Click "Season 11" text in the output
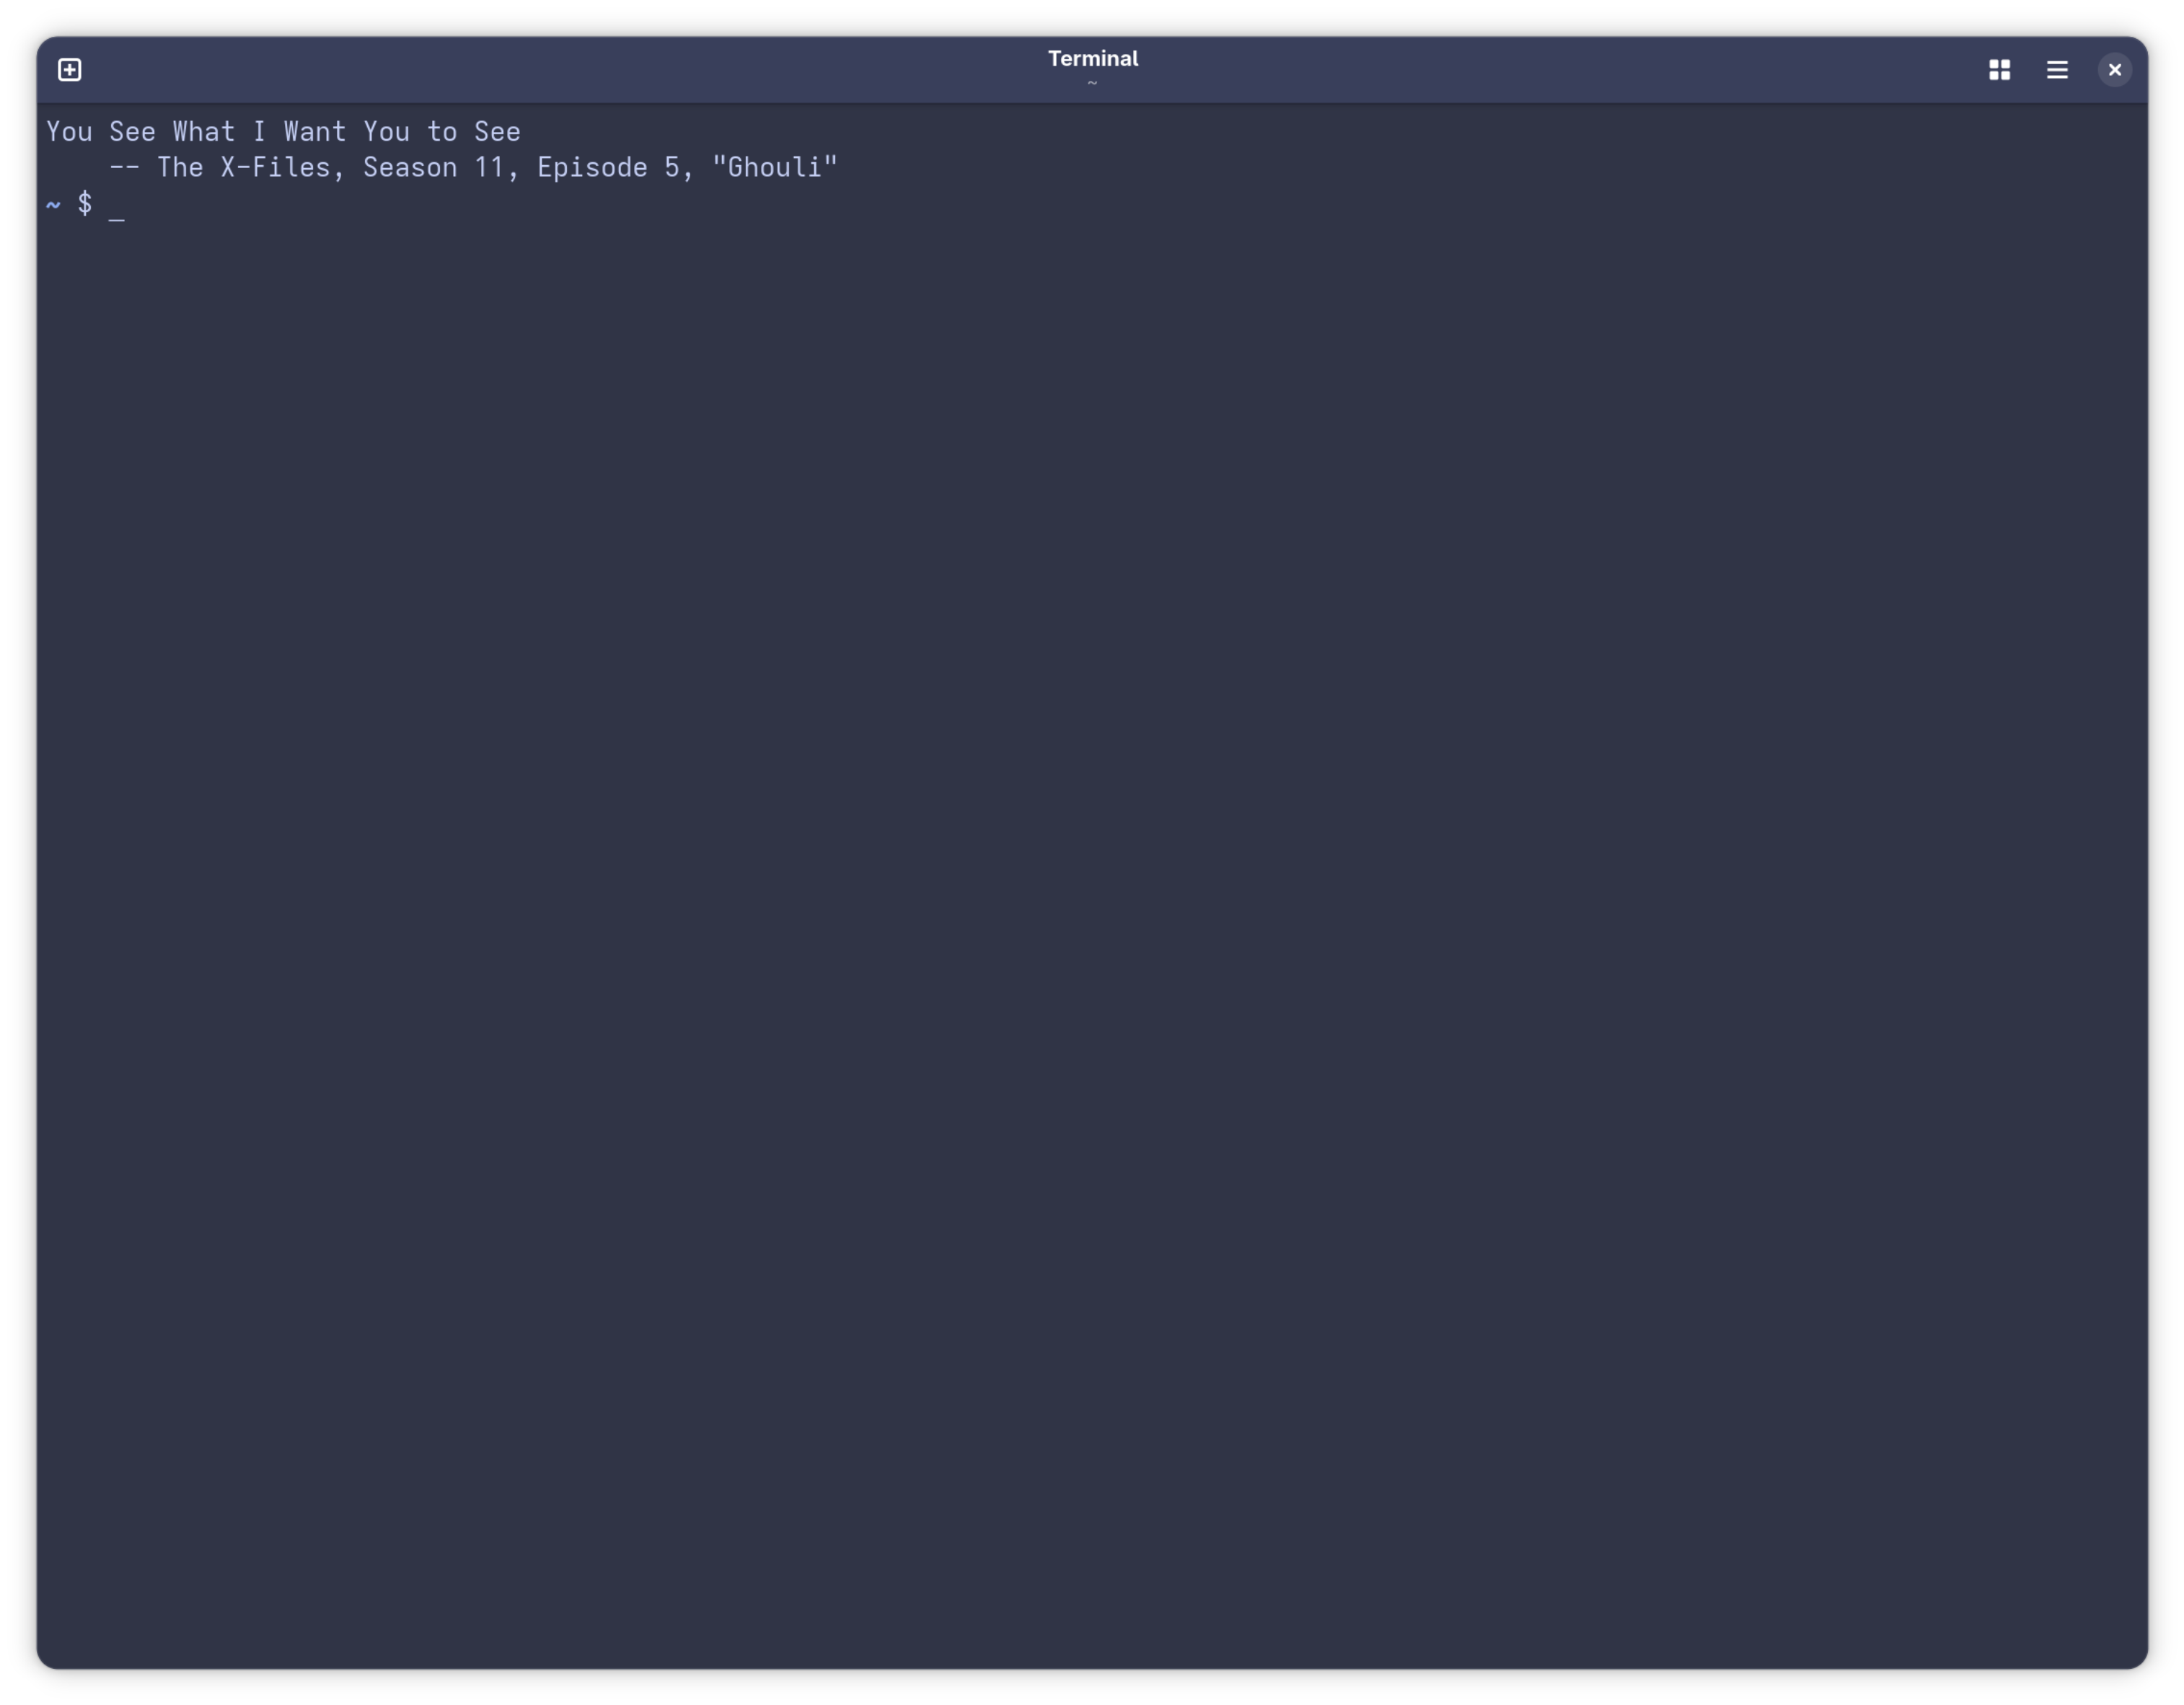Screen dimensions: 2184x1705 pos(434,167)
